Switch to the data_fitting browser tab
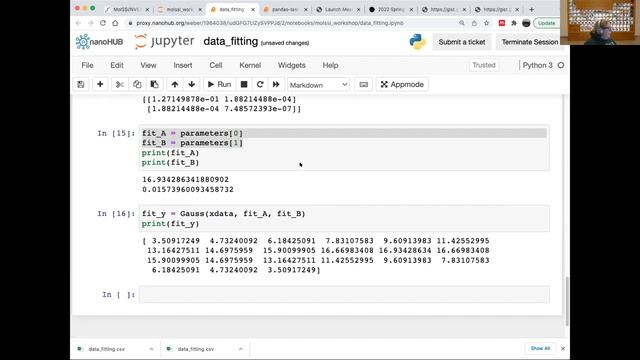The image size is (640, 360). point(231,9)
